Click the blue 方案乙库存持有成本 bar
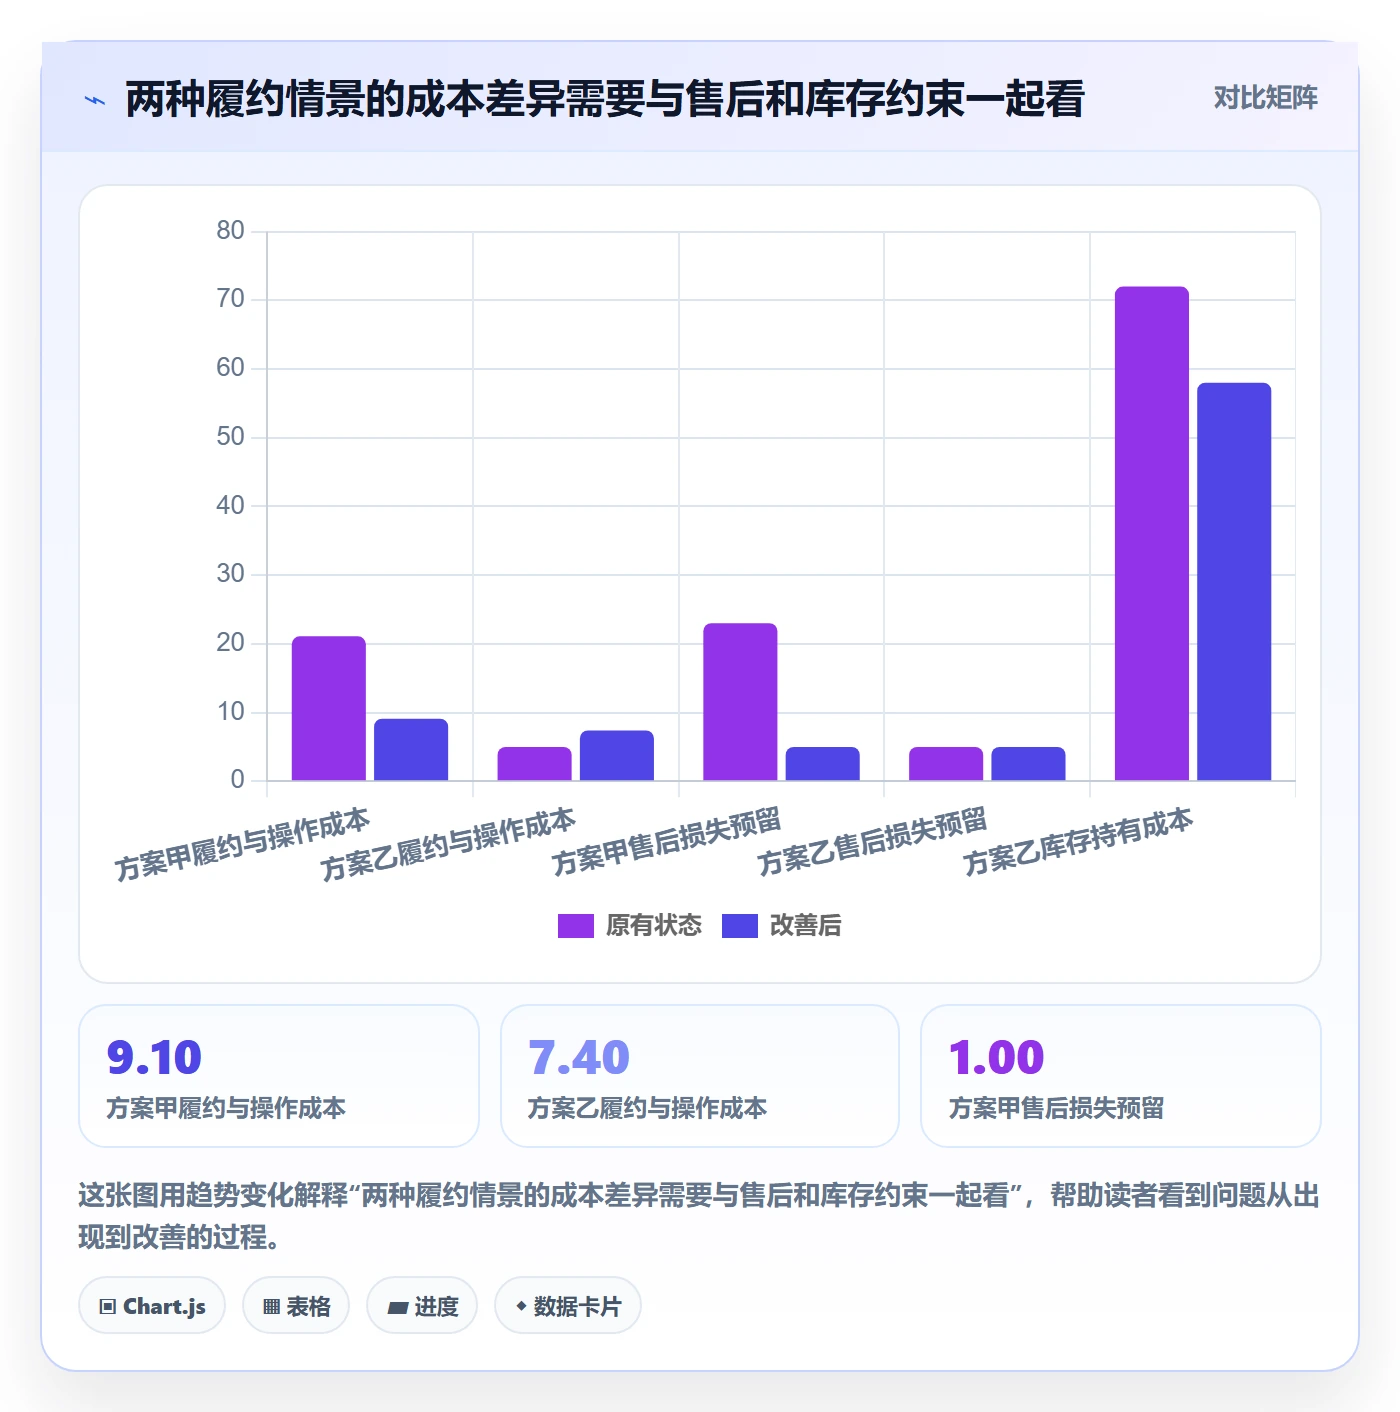The height and width of the screenshot is (1412, 1400). [x=1234, y=582]
